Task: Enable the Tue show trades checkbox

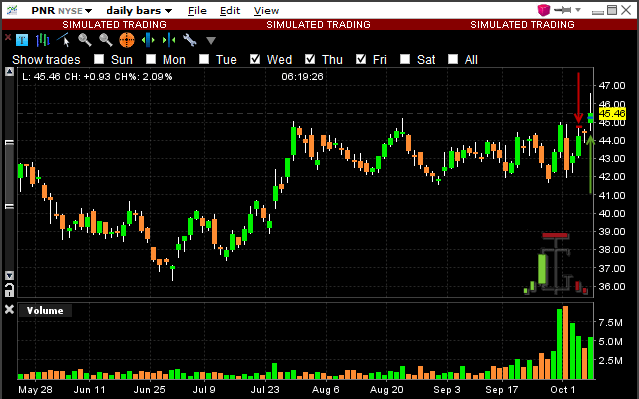Action: click(x=204, y=59)
